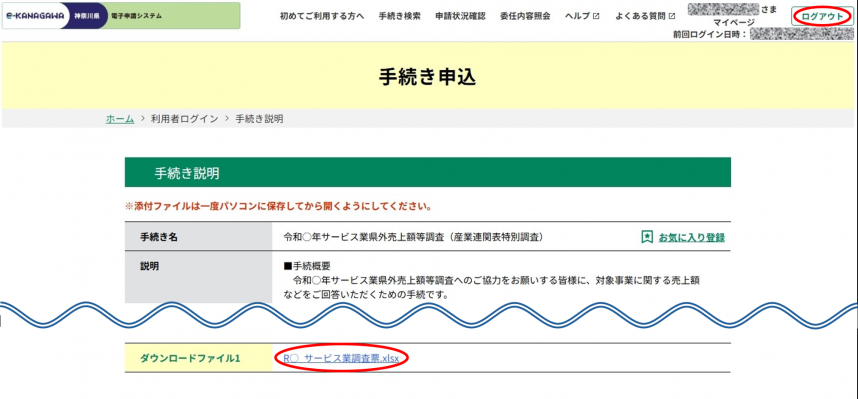Click the 手続き説明 green section header
Screen dimensions: 858x399
427,172
